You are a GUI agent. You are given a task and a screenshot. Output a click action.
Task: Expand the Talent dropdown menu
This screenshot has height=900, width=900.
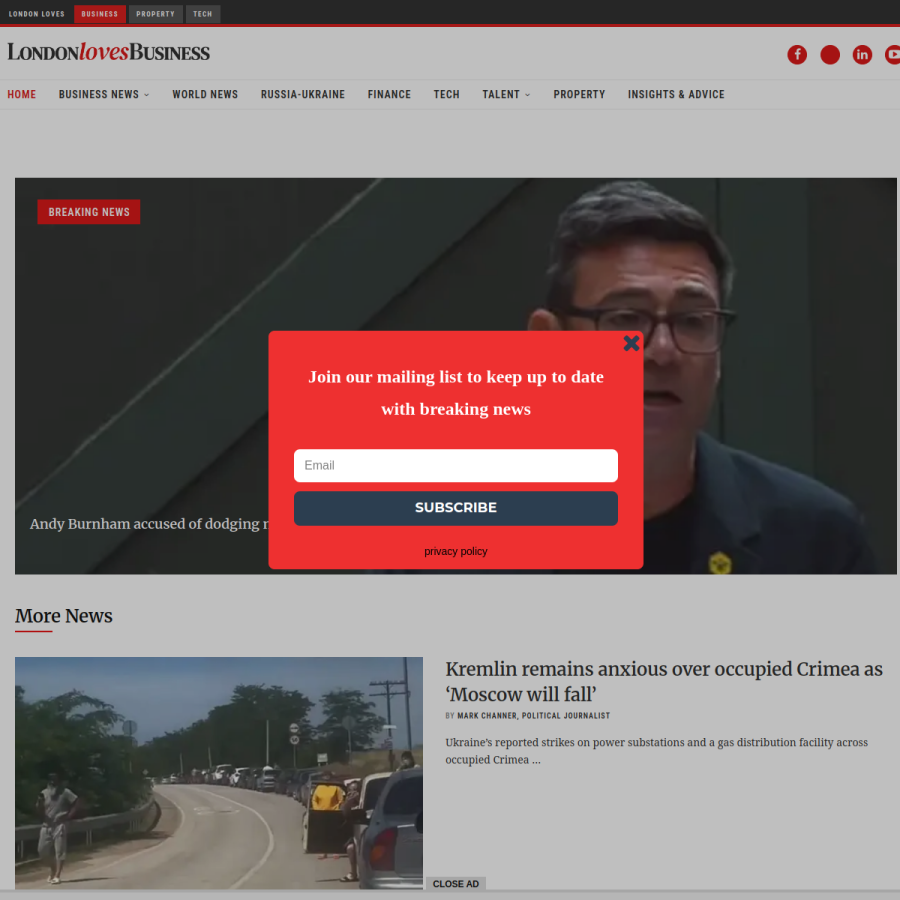(506, 94)
